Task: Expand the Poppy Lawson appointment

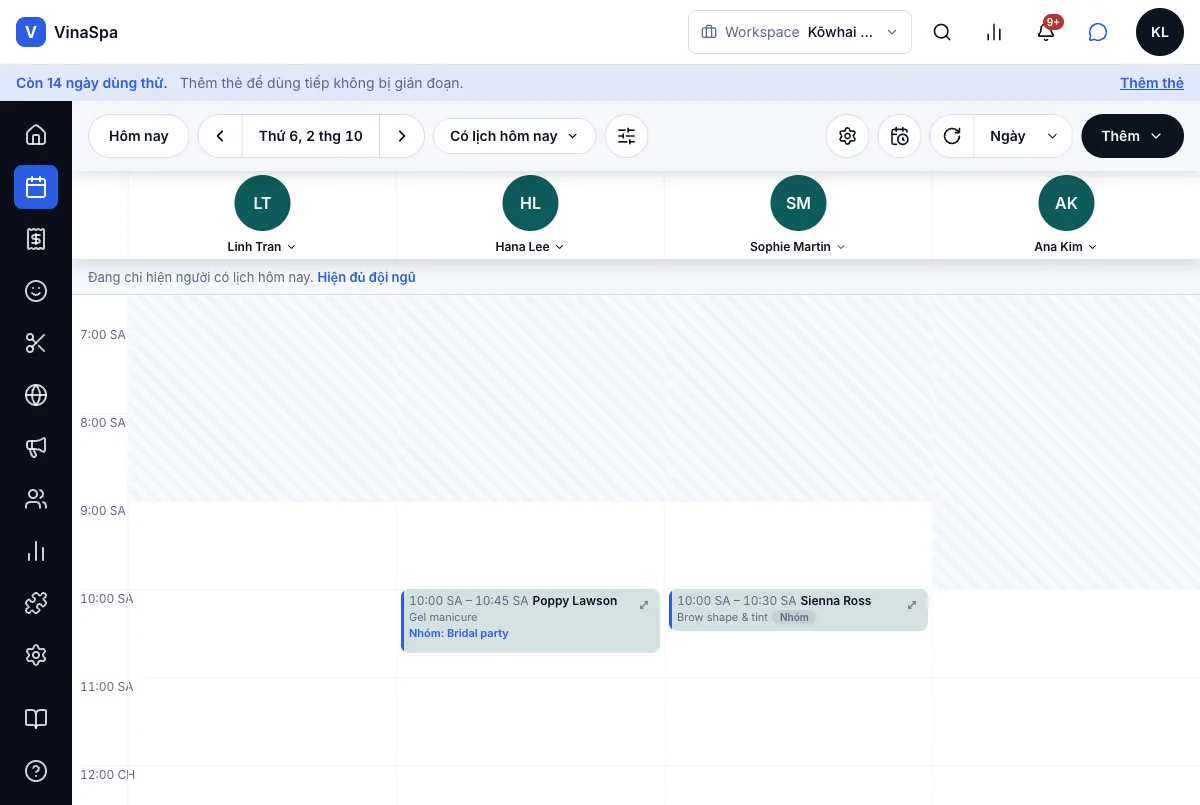Action: [644, 605]
